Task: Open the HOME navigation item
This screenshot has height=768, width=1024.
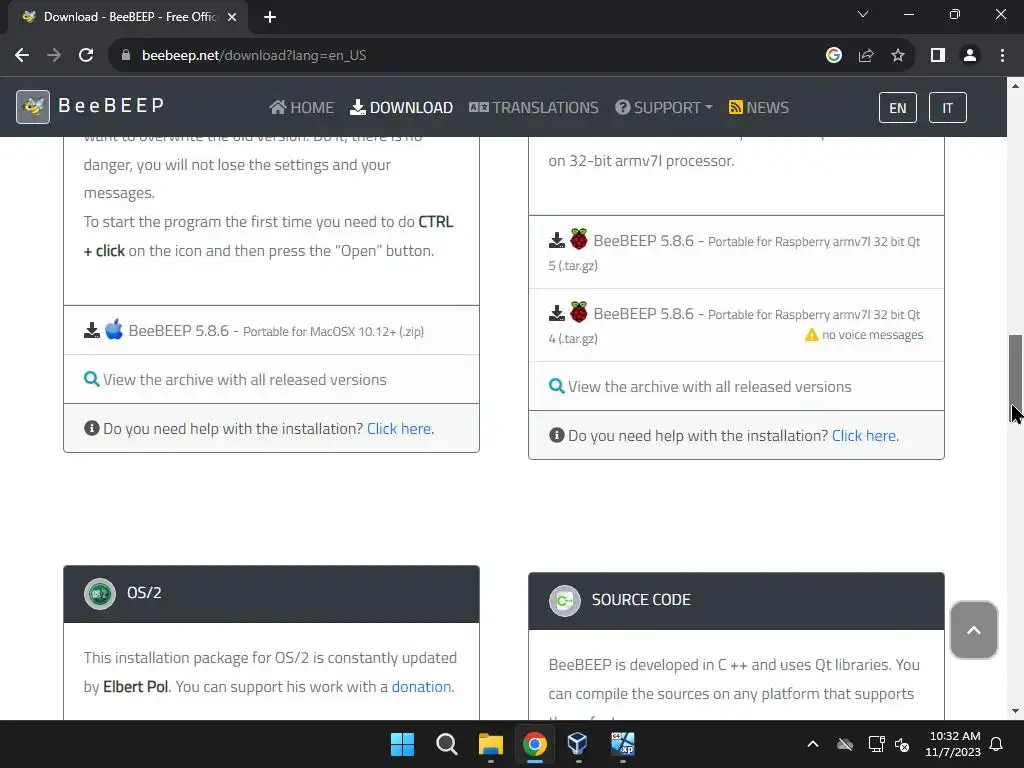Action: click(302, 107)
